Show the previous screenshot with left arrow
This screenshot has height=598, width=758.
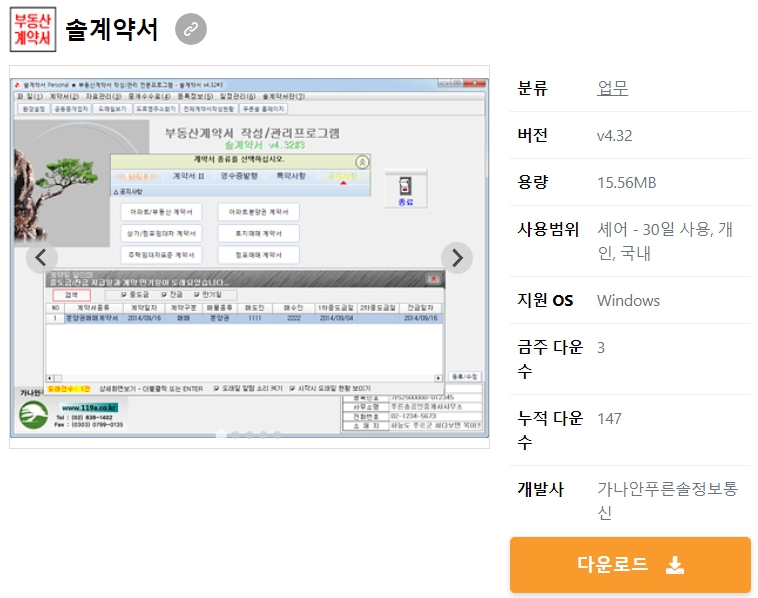(42, 258)
